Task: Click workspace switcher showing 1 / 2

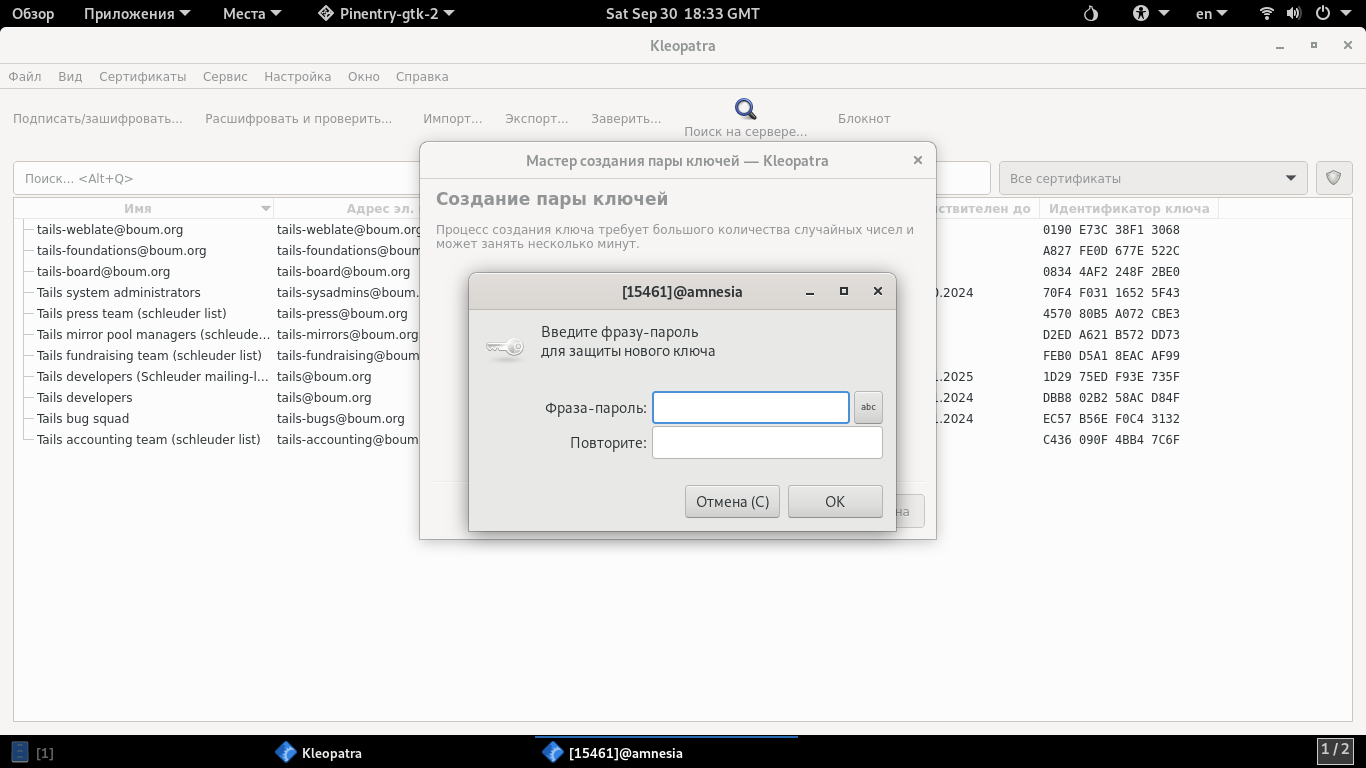Action: (1335, 750)
